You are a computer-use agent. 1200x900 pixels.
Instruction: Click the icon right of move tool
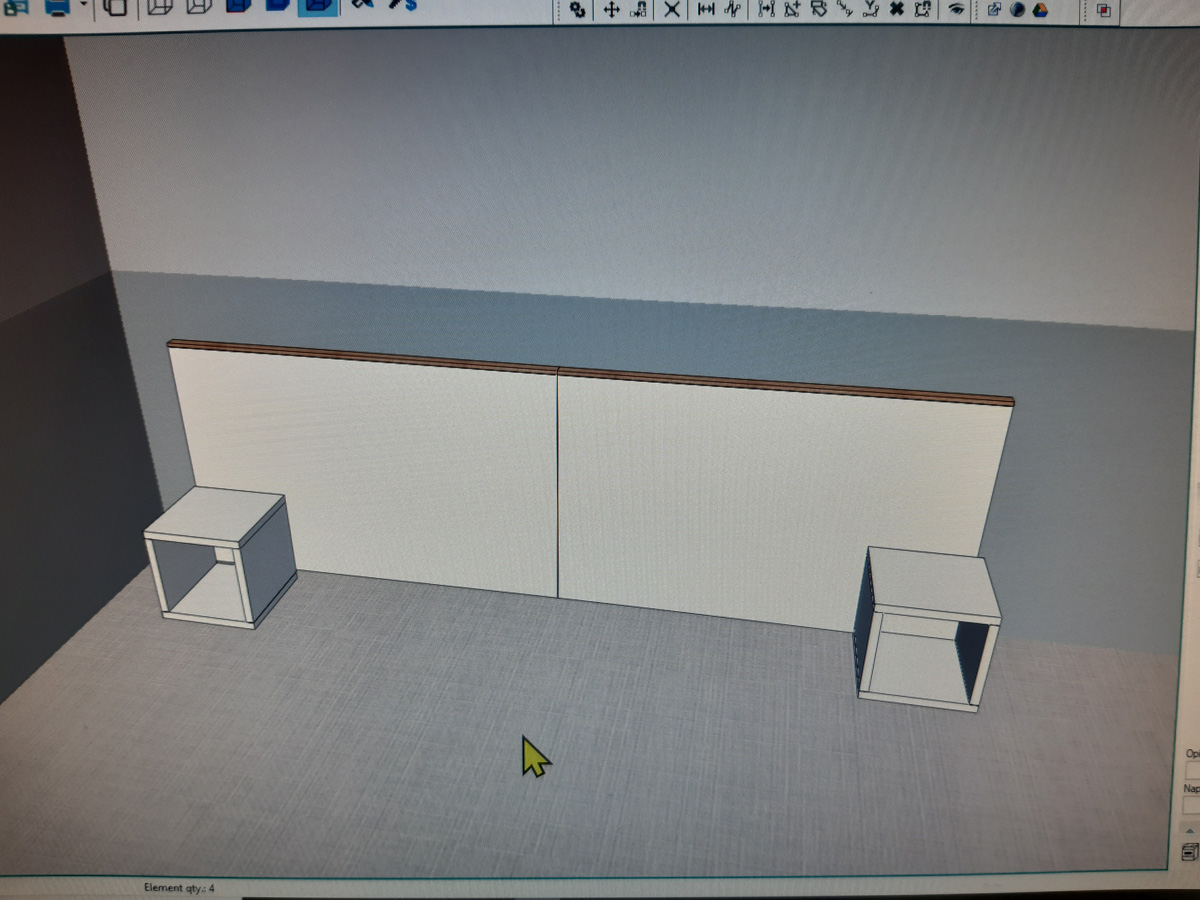tap(639, 10)
